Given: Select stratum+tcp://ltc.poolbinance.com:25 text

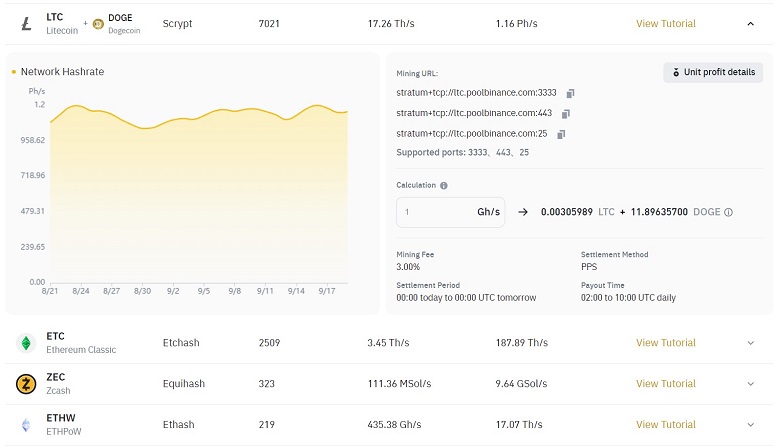Looking at the screenshot, I should click(472, 134).
